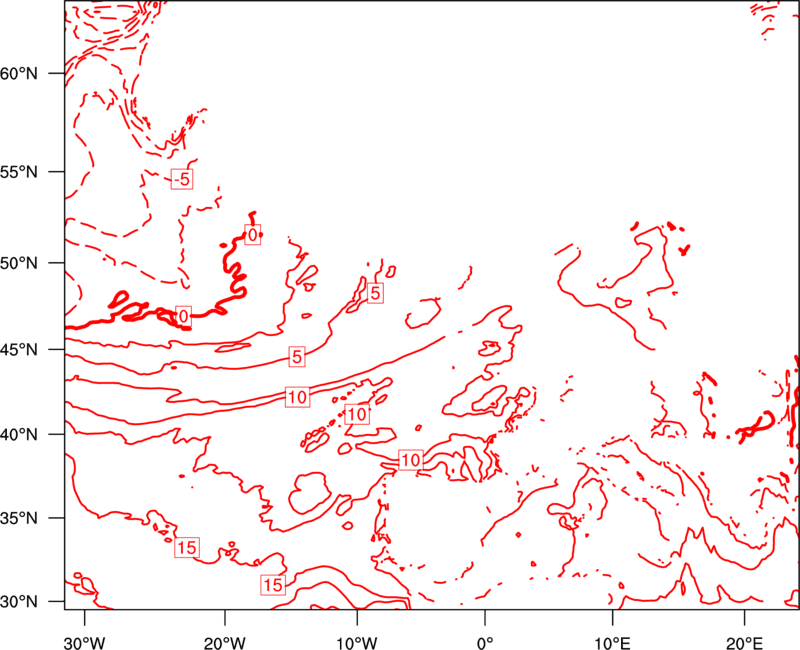This screenshot has height=650, width=800.
Task: Select the 50°N latitude axis label
Action: point(19,263)
